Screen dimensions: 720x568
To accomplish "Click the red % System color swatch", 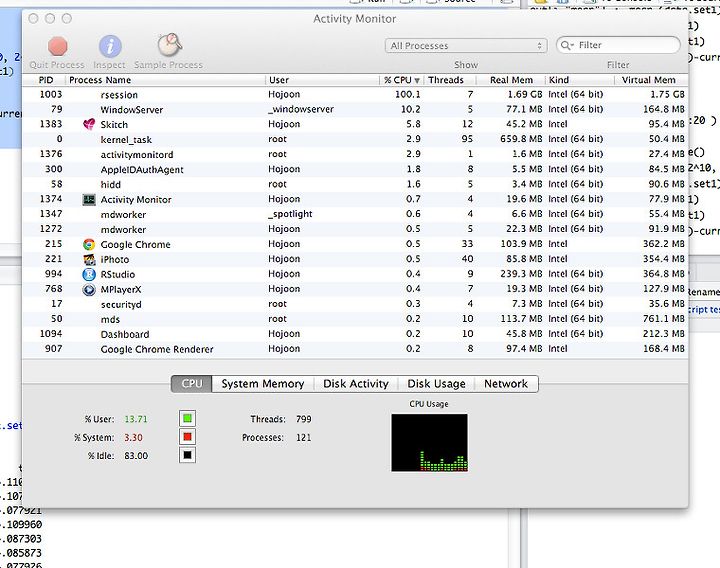I will pyautogui.click(x=187, y=437).
